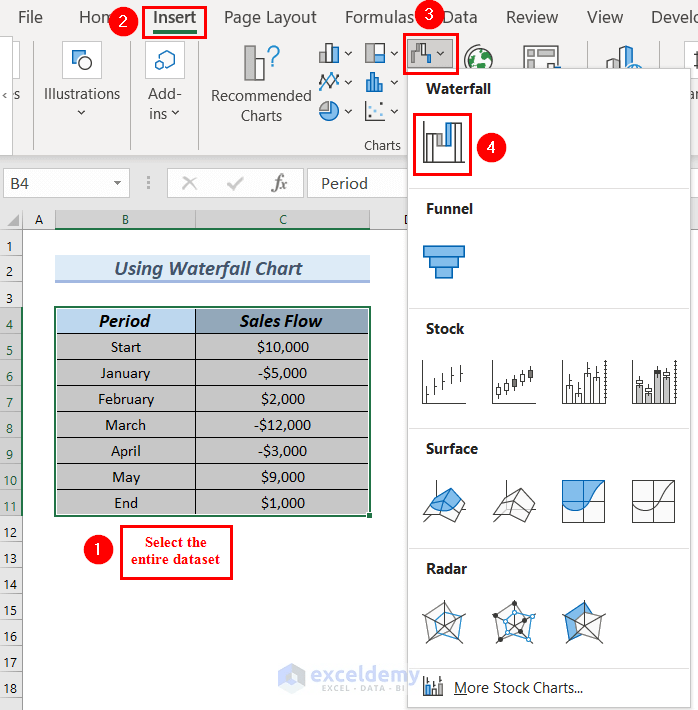
Task: Click the cell with -$12,000
Action: point(282,425)
